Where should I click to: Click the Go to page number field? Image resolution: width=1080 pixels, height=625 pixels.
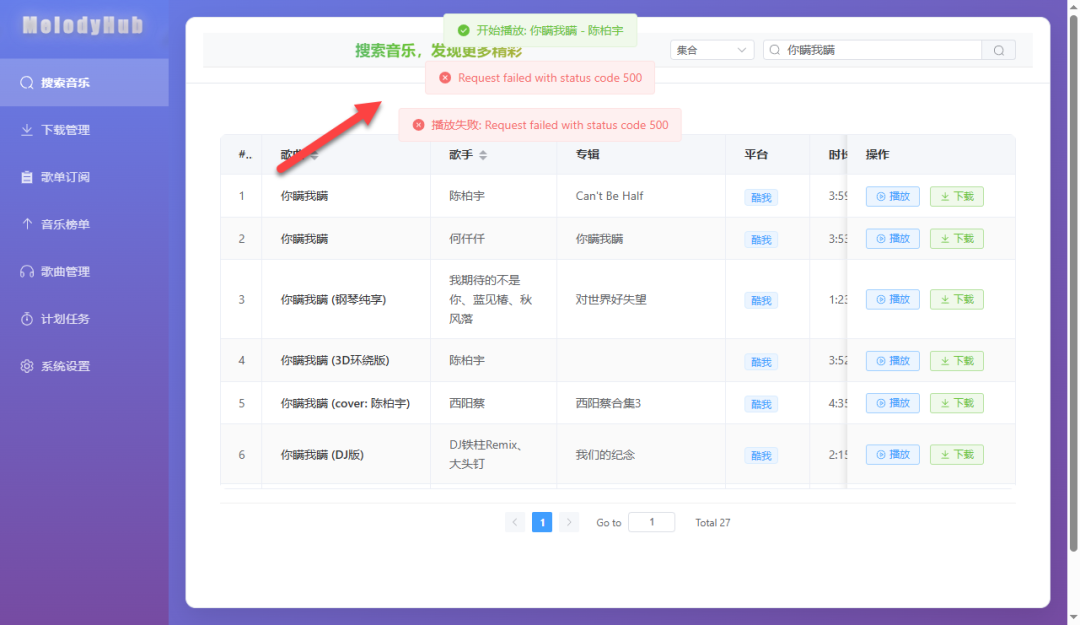[x=651, y=522]
